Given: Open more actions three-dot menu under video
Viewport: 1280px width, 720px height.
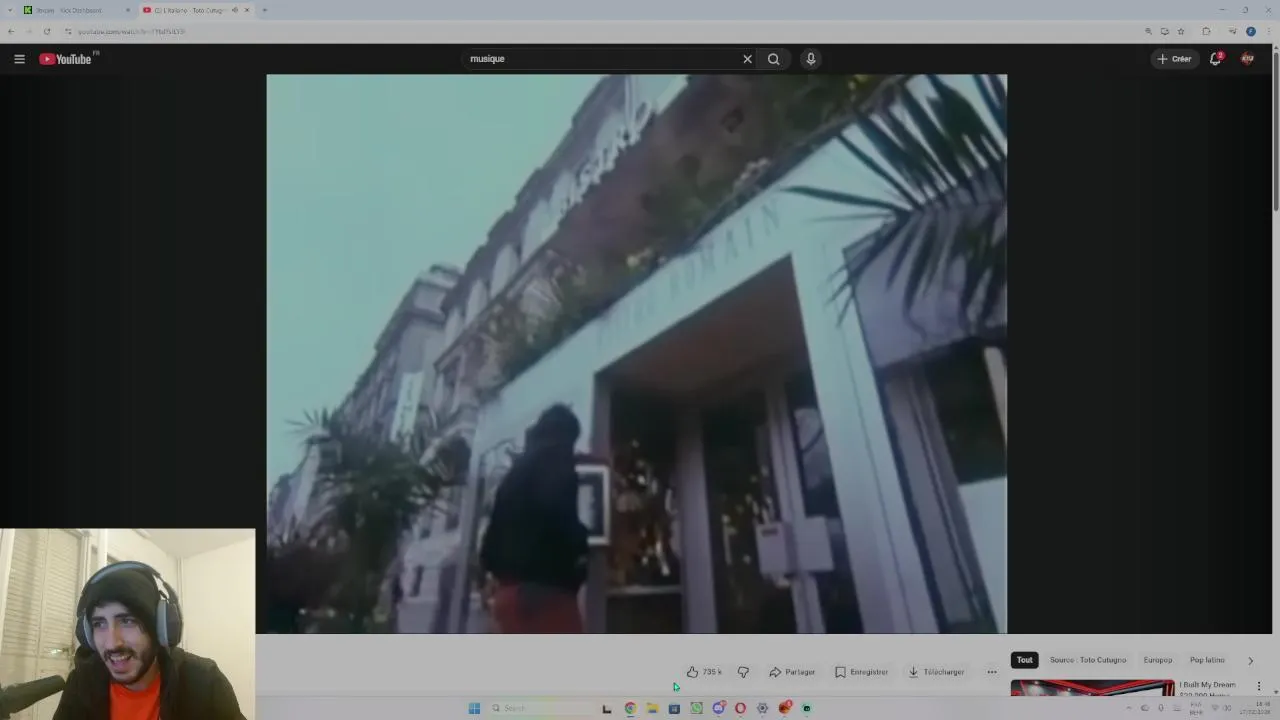Looking at the screenshot, I should 992,672.
